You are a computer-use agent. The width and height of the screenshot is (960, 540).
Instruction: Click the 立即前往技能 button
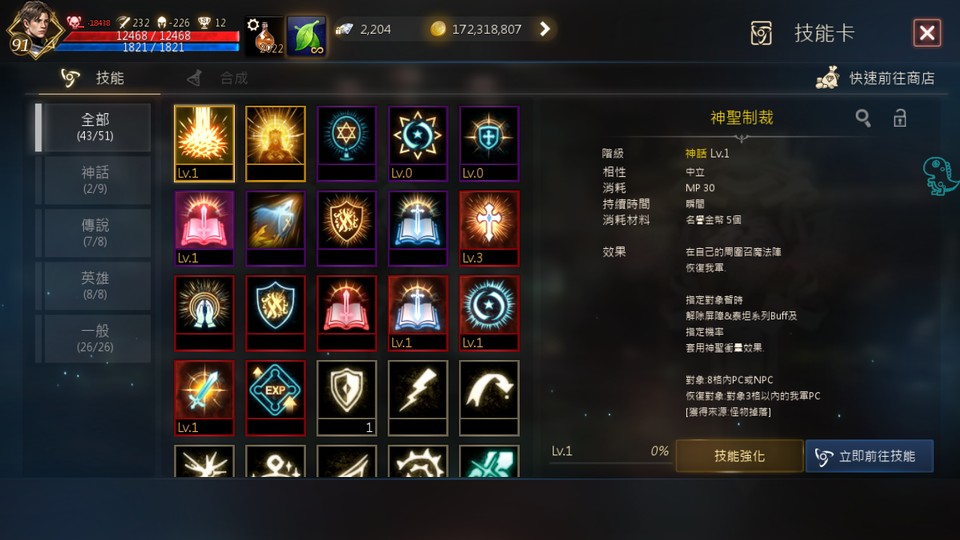click(869, 456)
